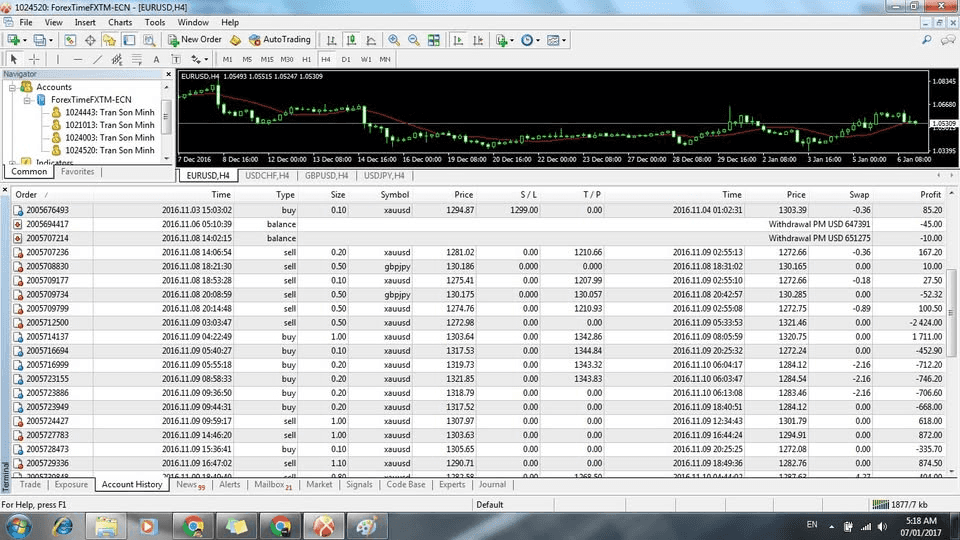
Task: Open the new chart dropdown arrow
Action: pos(25,40)
